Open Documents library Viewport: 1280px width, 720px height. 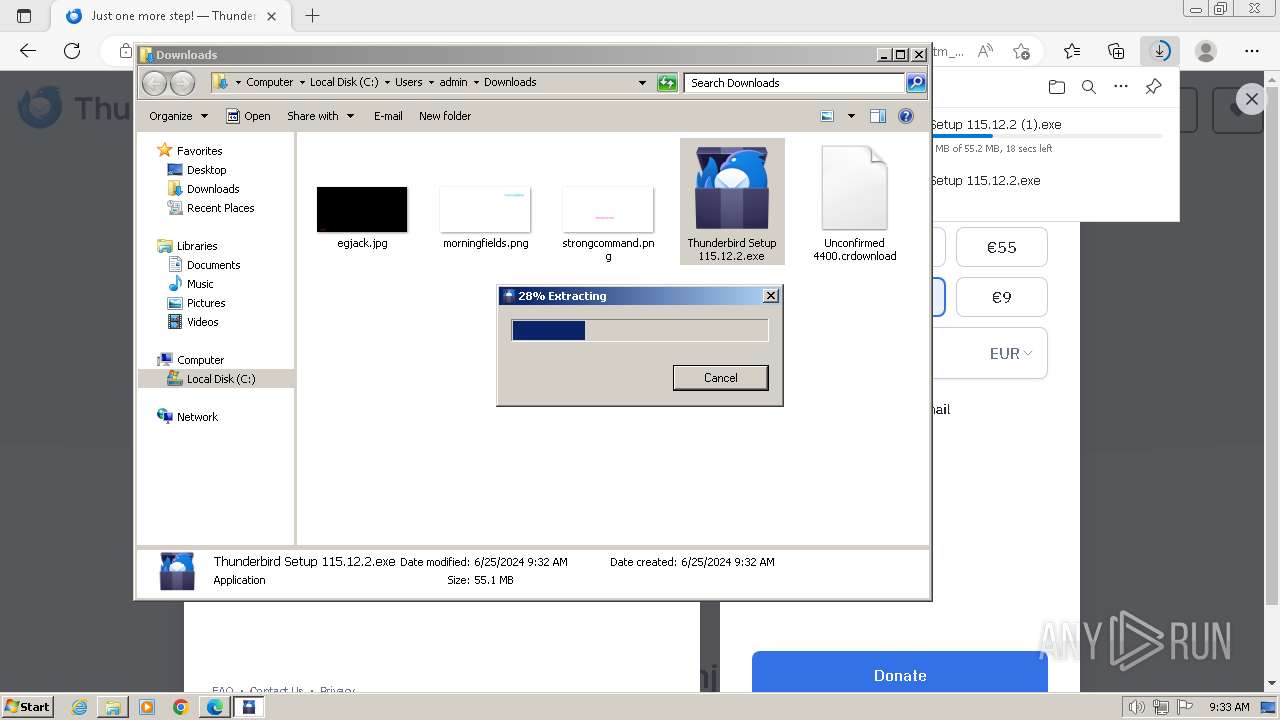pos(213,265)
